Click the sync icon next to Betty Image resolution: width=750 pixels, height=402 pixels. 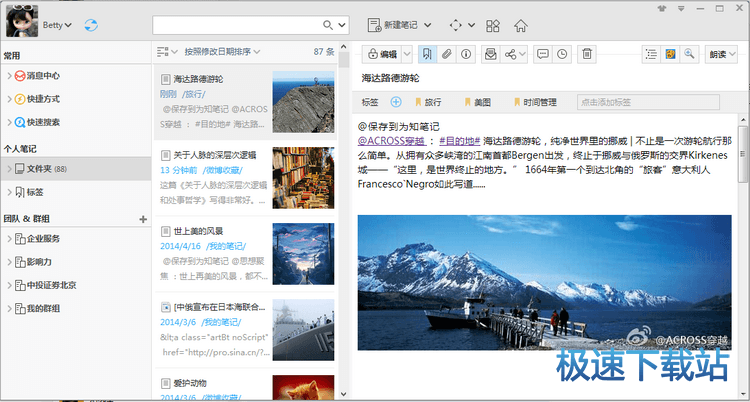click(x=91, y=25)
